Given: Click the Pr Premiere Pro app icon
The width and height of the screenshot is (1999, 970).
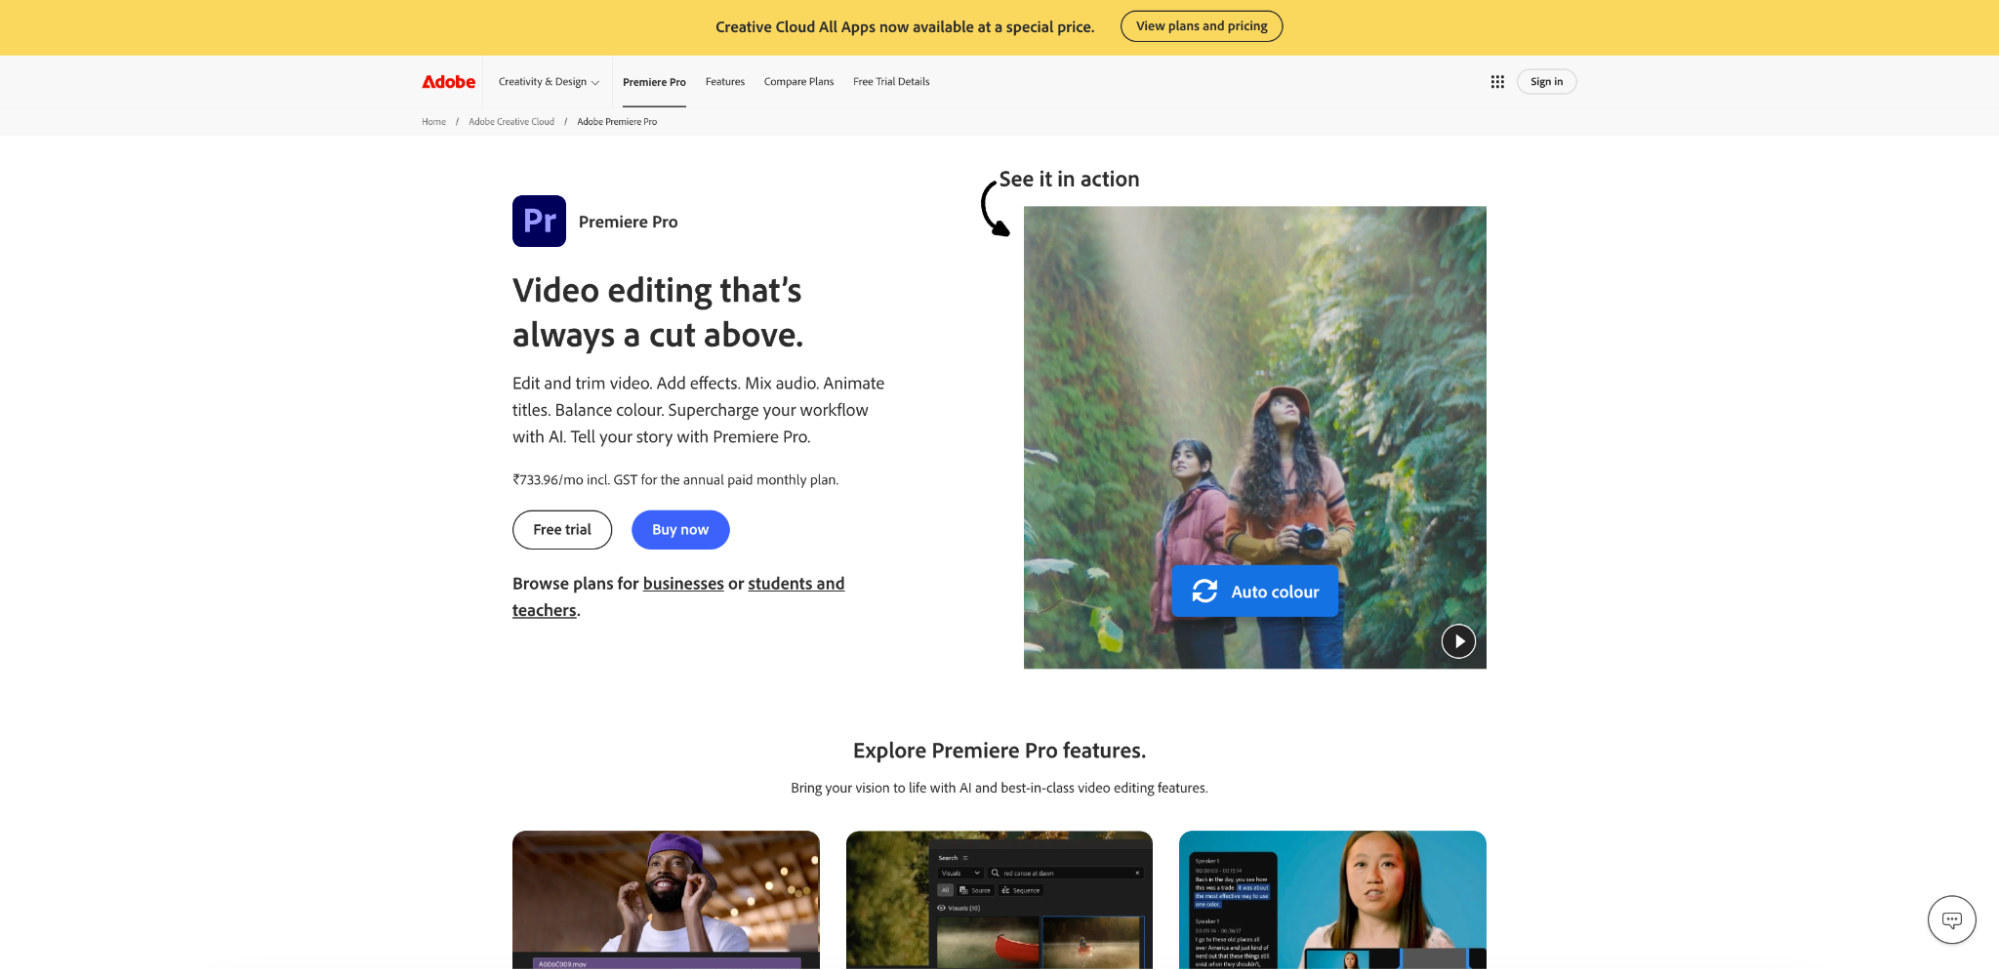Looking at the screenshot, I should (539, 221).
